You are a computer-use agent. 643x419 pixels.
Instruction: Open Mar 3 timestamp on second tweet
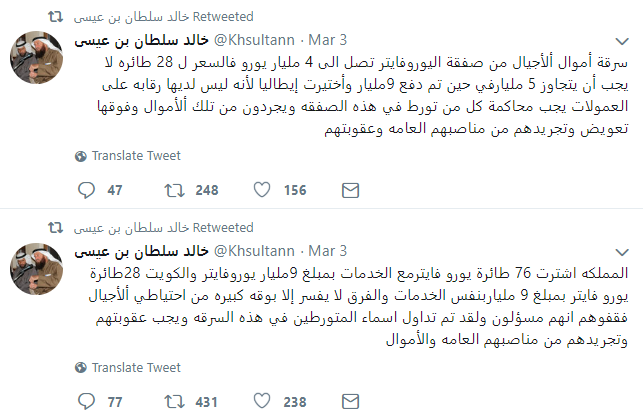coord(328,251)
